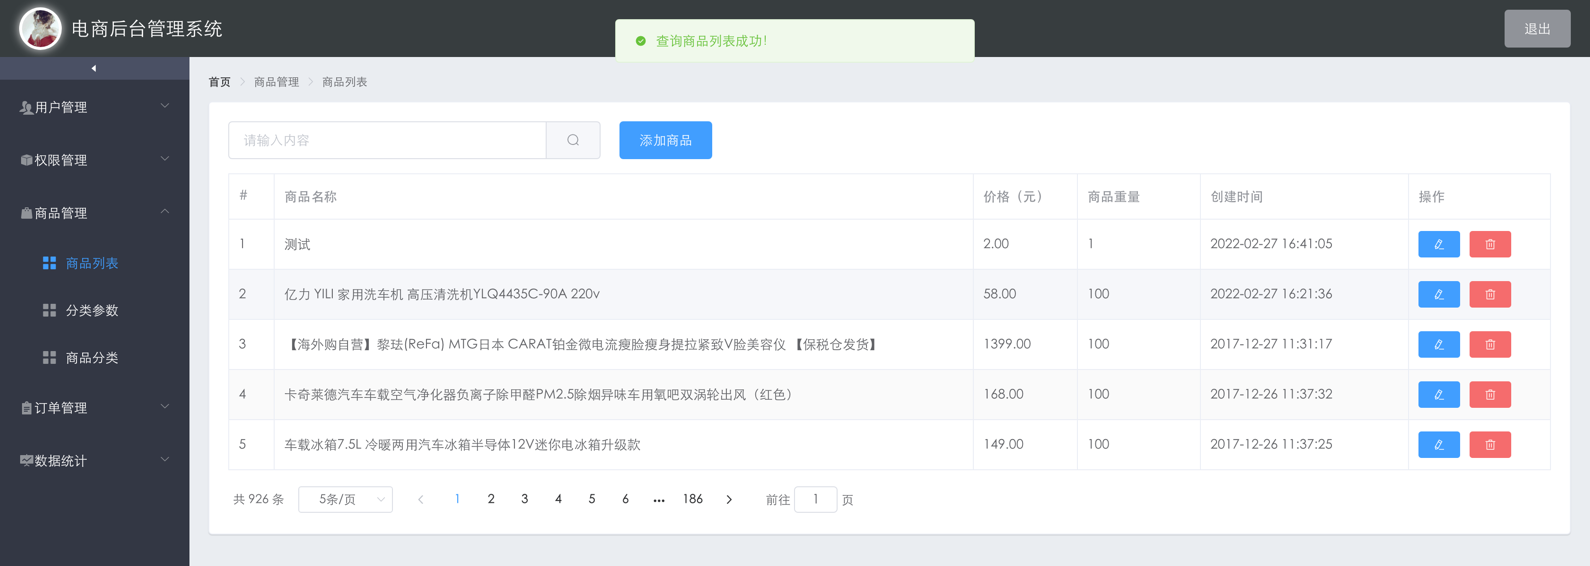Click the green success check icon
The height and width of the screenshot is (566, 1590).
641,41
